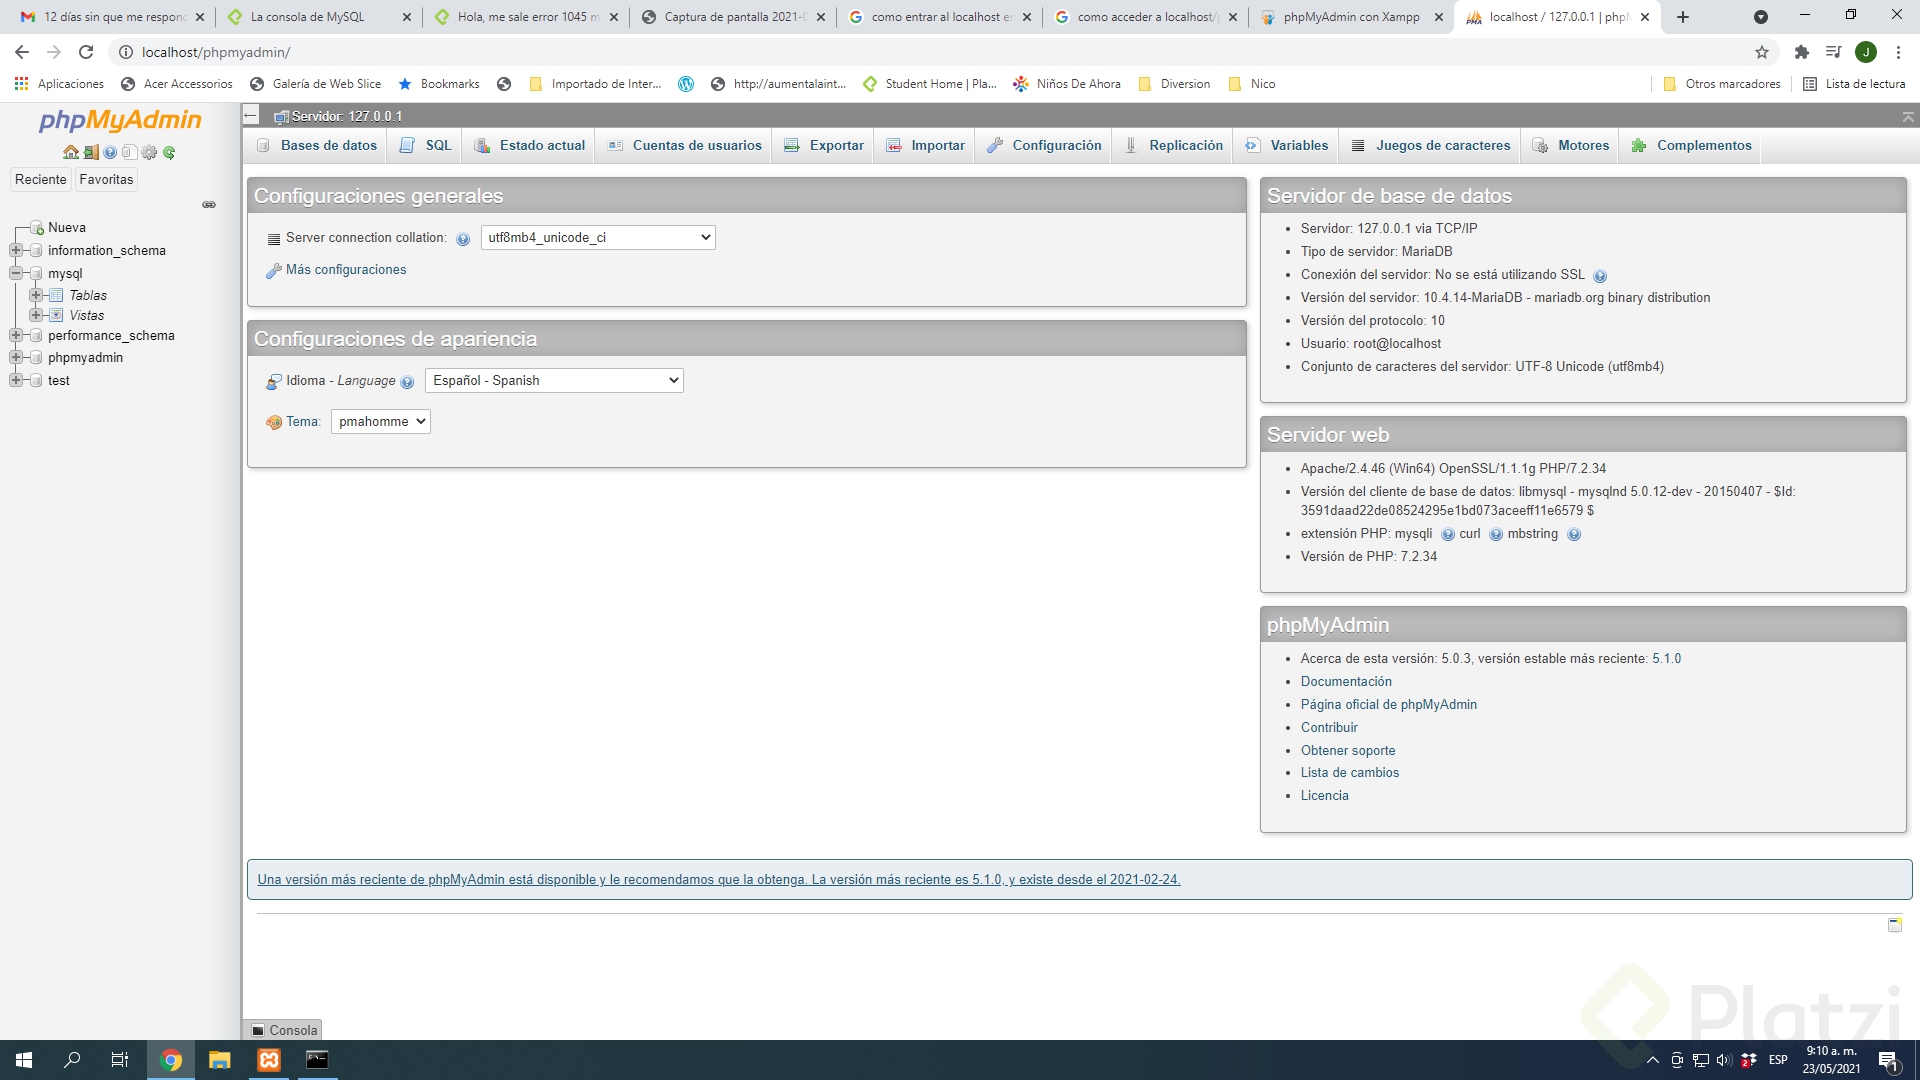
Task: Expand the test database node
Action: (x=16, y=380)
